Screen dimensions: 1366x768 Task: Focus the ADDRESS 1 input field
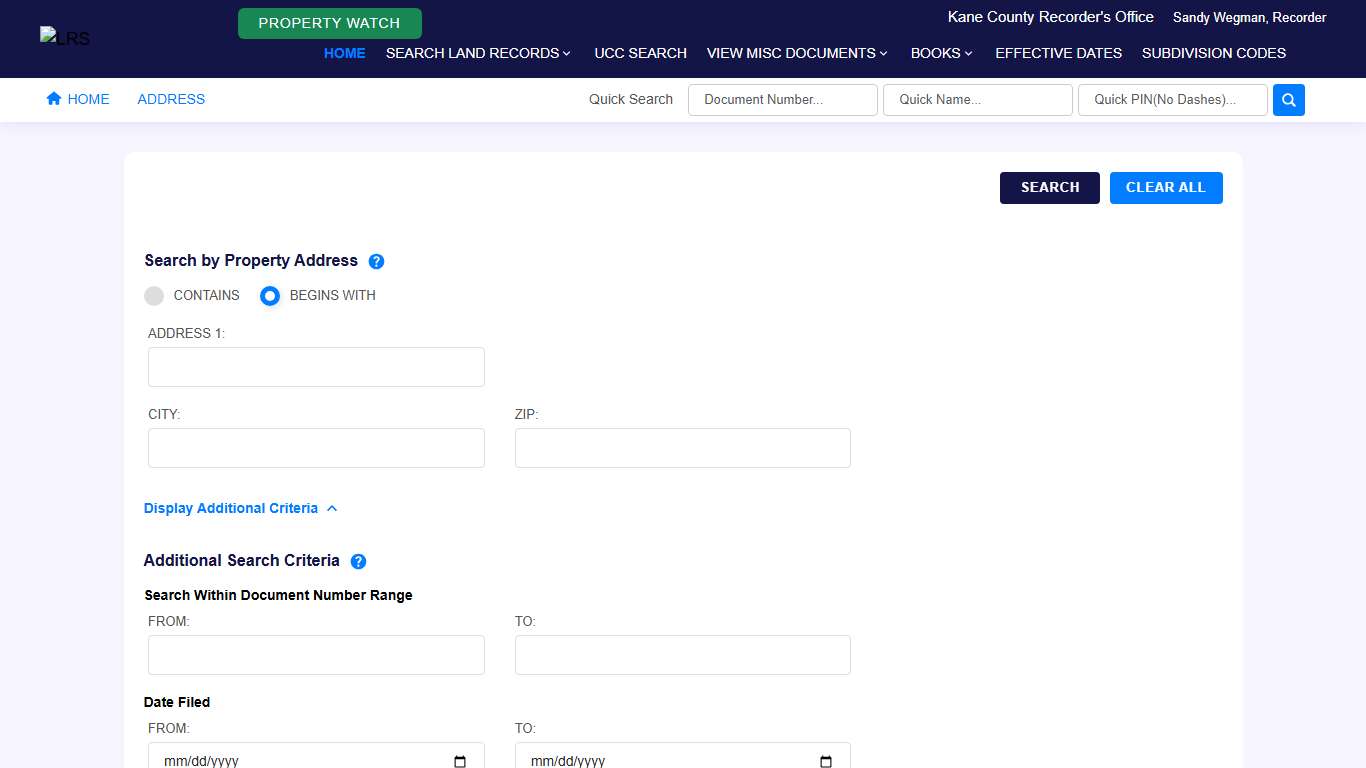click(316, 367)
